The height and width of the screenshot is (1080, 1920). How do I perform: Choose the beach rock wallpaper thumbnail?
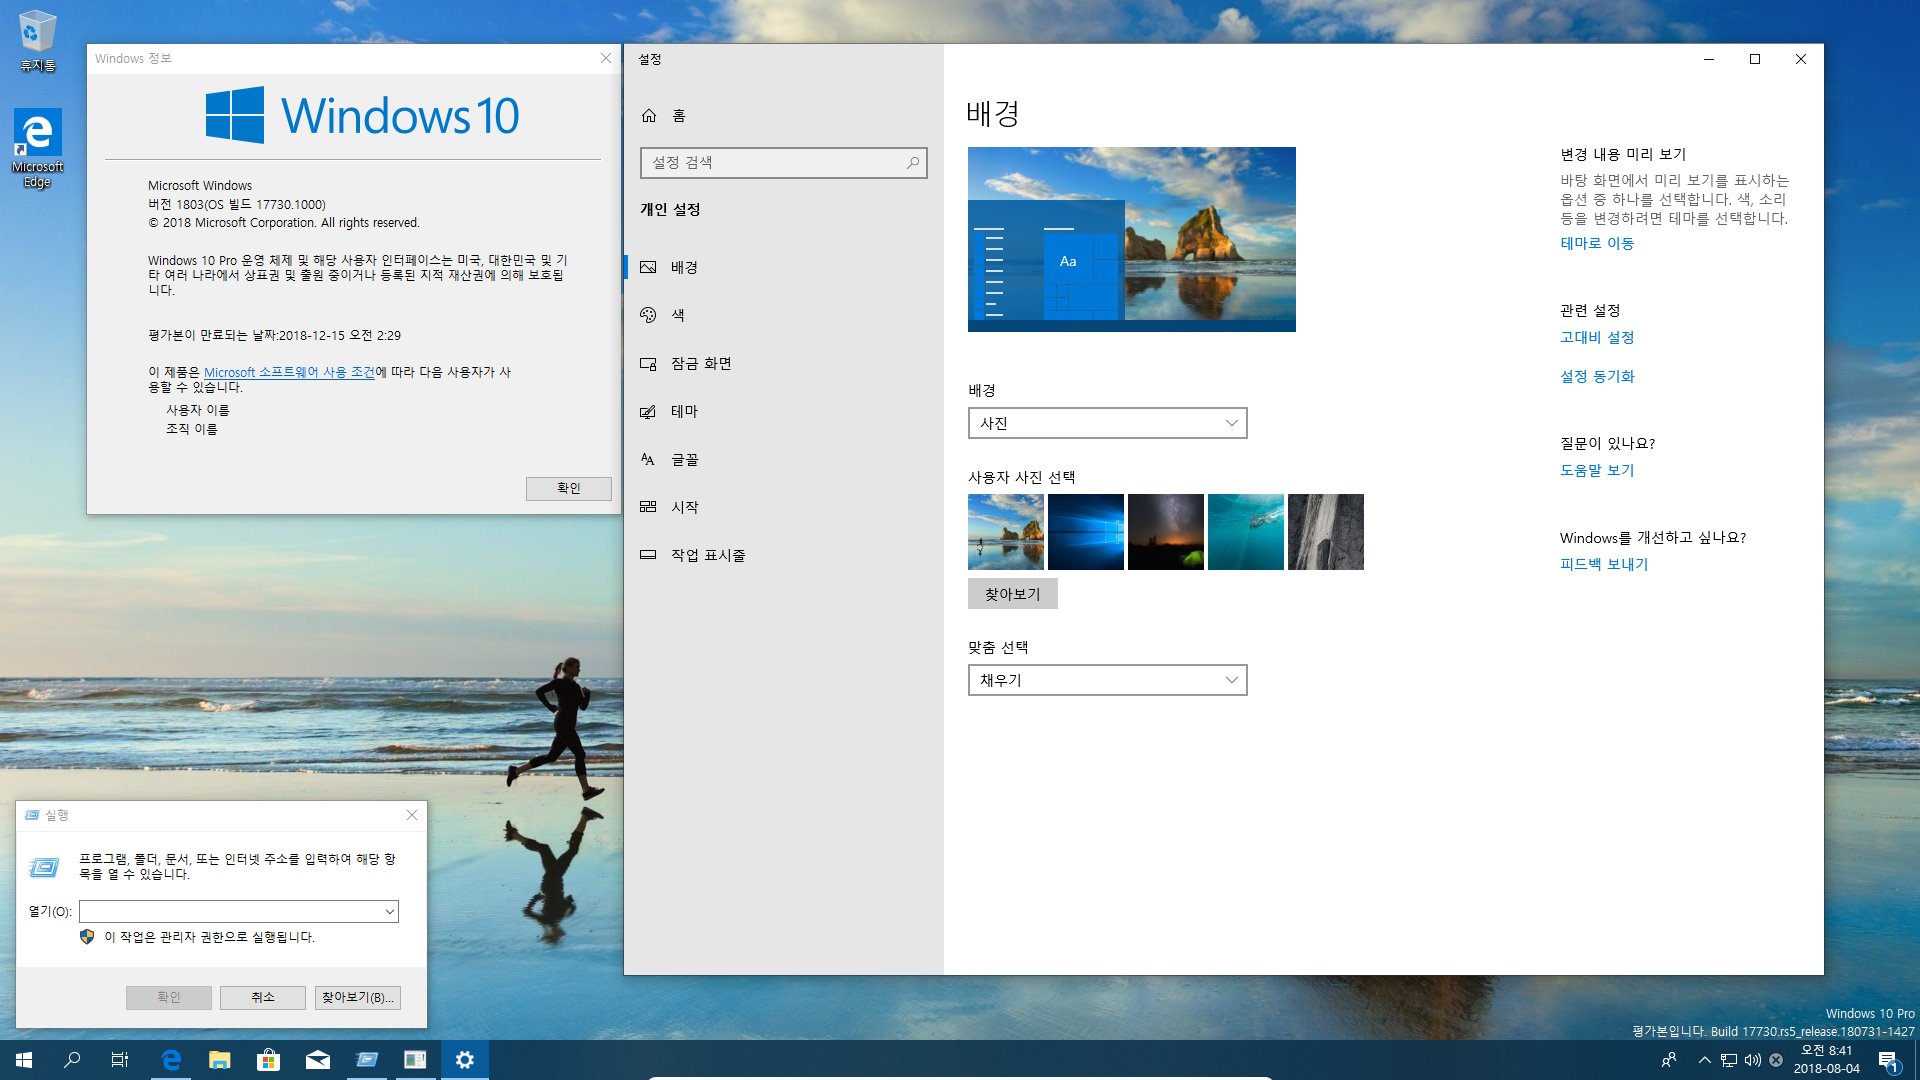[x=1006, y=532]
